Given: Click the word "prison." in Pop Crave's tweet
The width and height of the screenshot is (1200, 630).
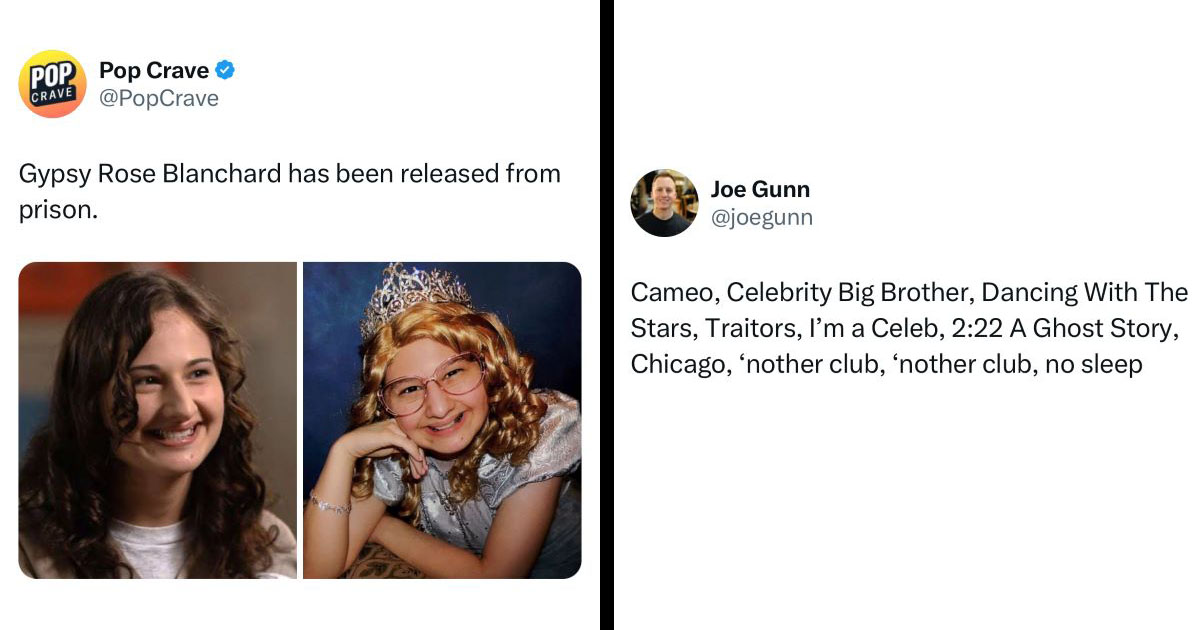Looking at the screenshot, I should tap(58, 211).
